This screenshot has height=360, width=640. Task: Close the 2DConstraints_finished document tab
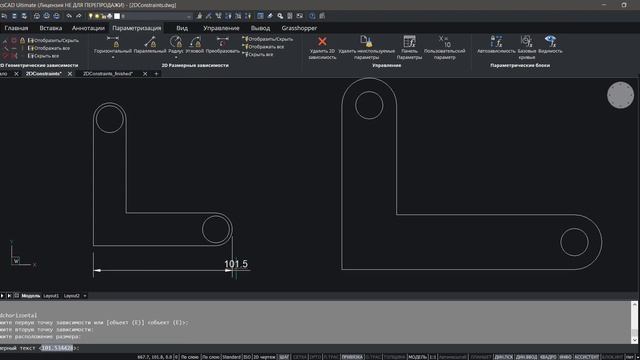point(145,74)
